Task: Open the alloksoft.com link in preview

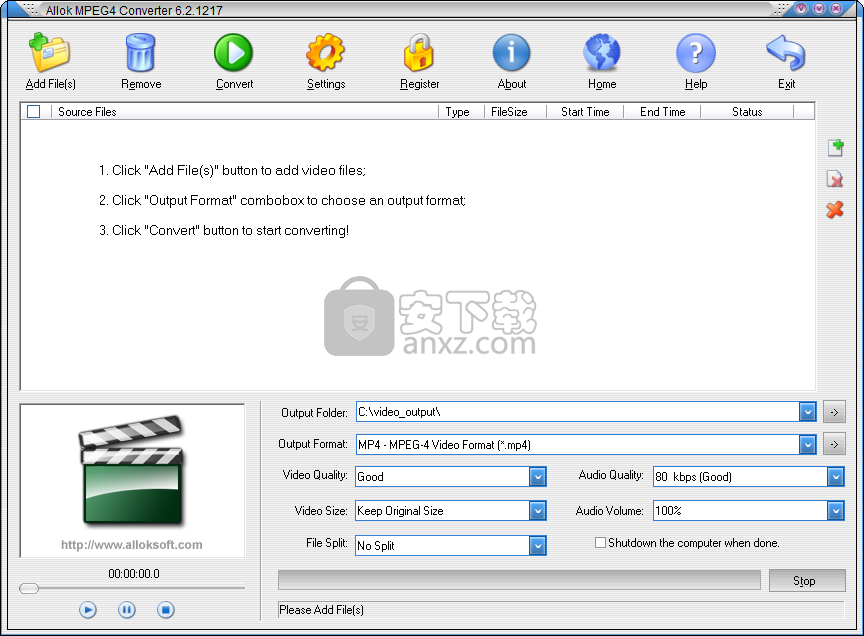Action: click(132, 545)
